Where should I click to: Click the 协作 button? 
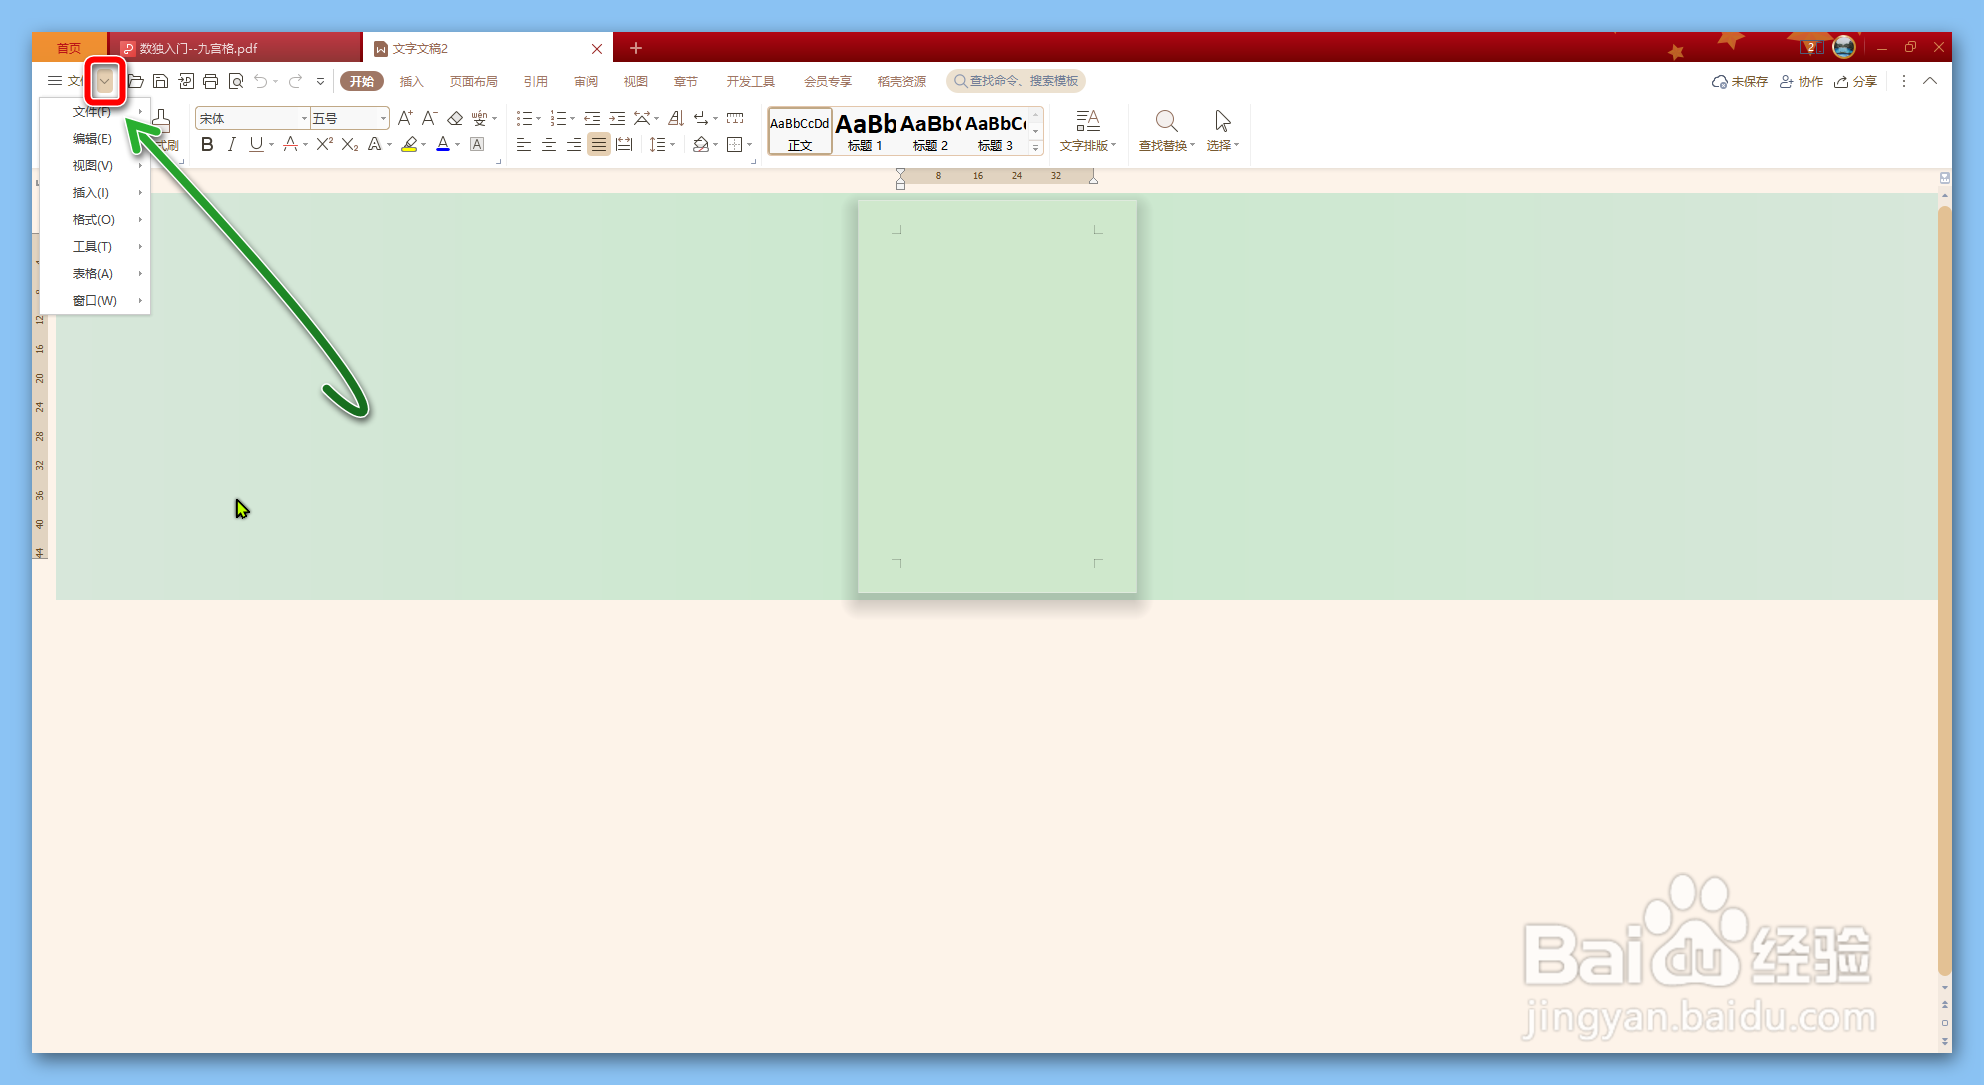click(1801, 81)
